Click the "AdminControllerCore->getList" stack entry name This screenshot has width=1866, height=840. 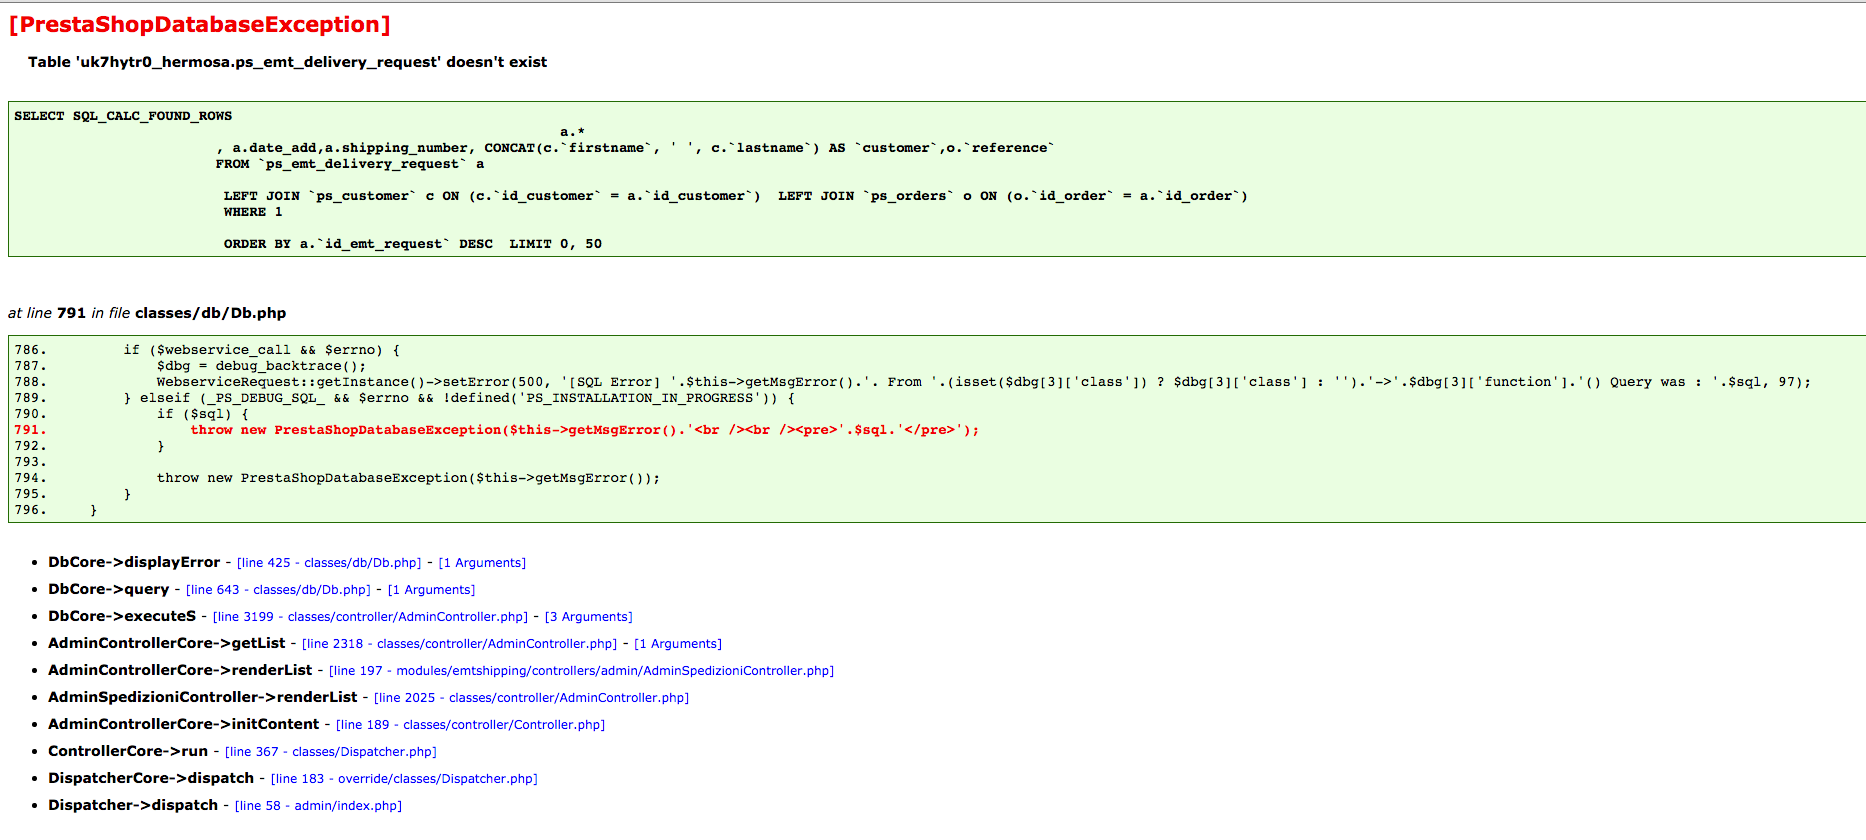click(x=167, y=643)
